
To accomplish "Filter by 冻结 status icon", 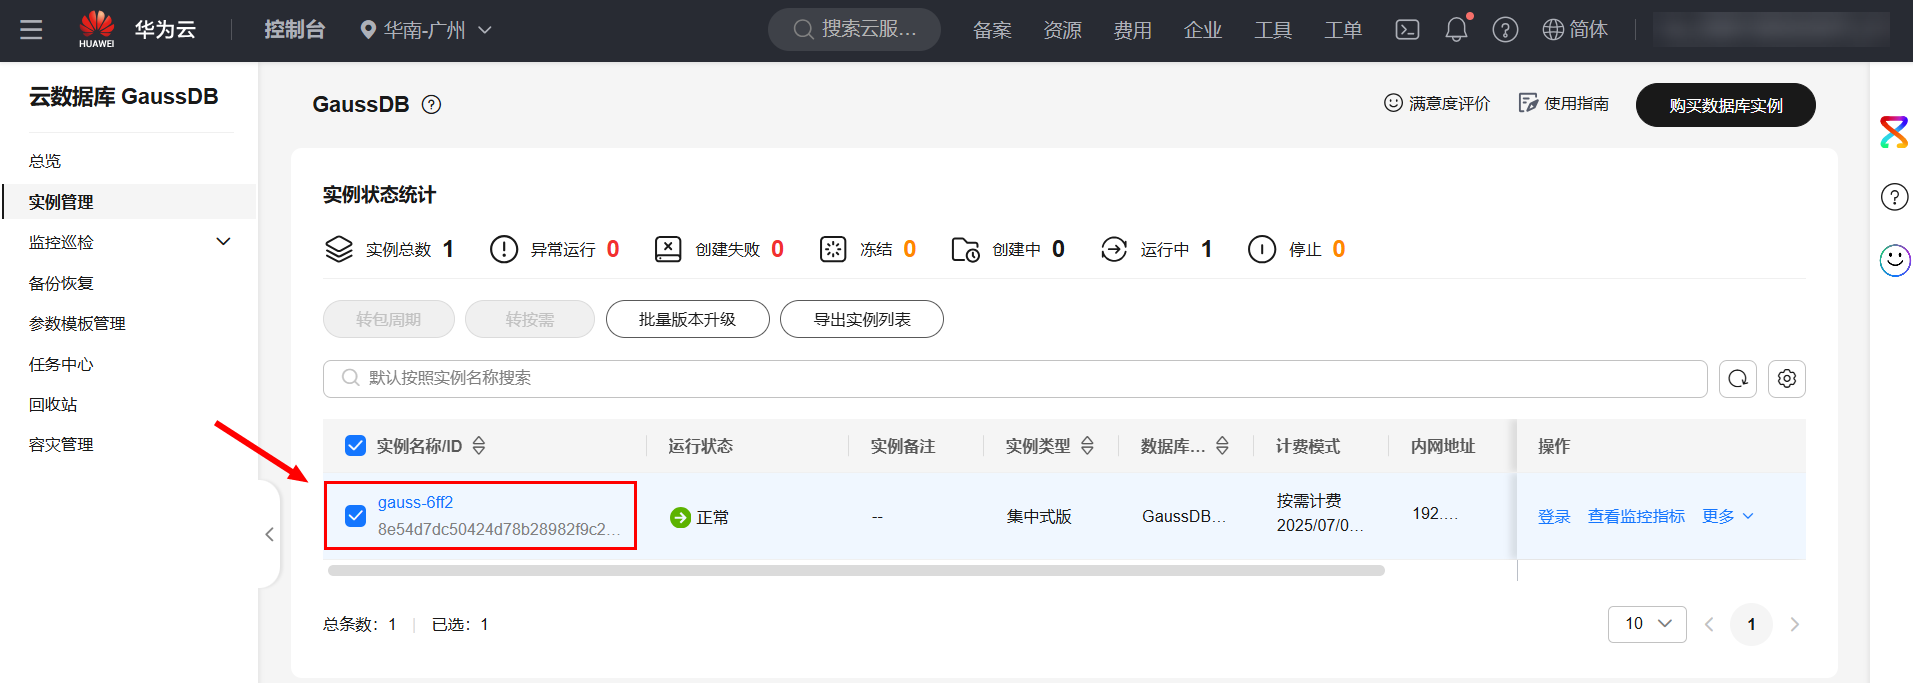I will pyautogui.click(x=833, y=249).
